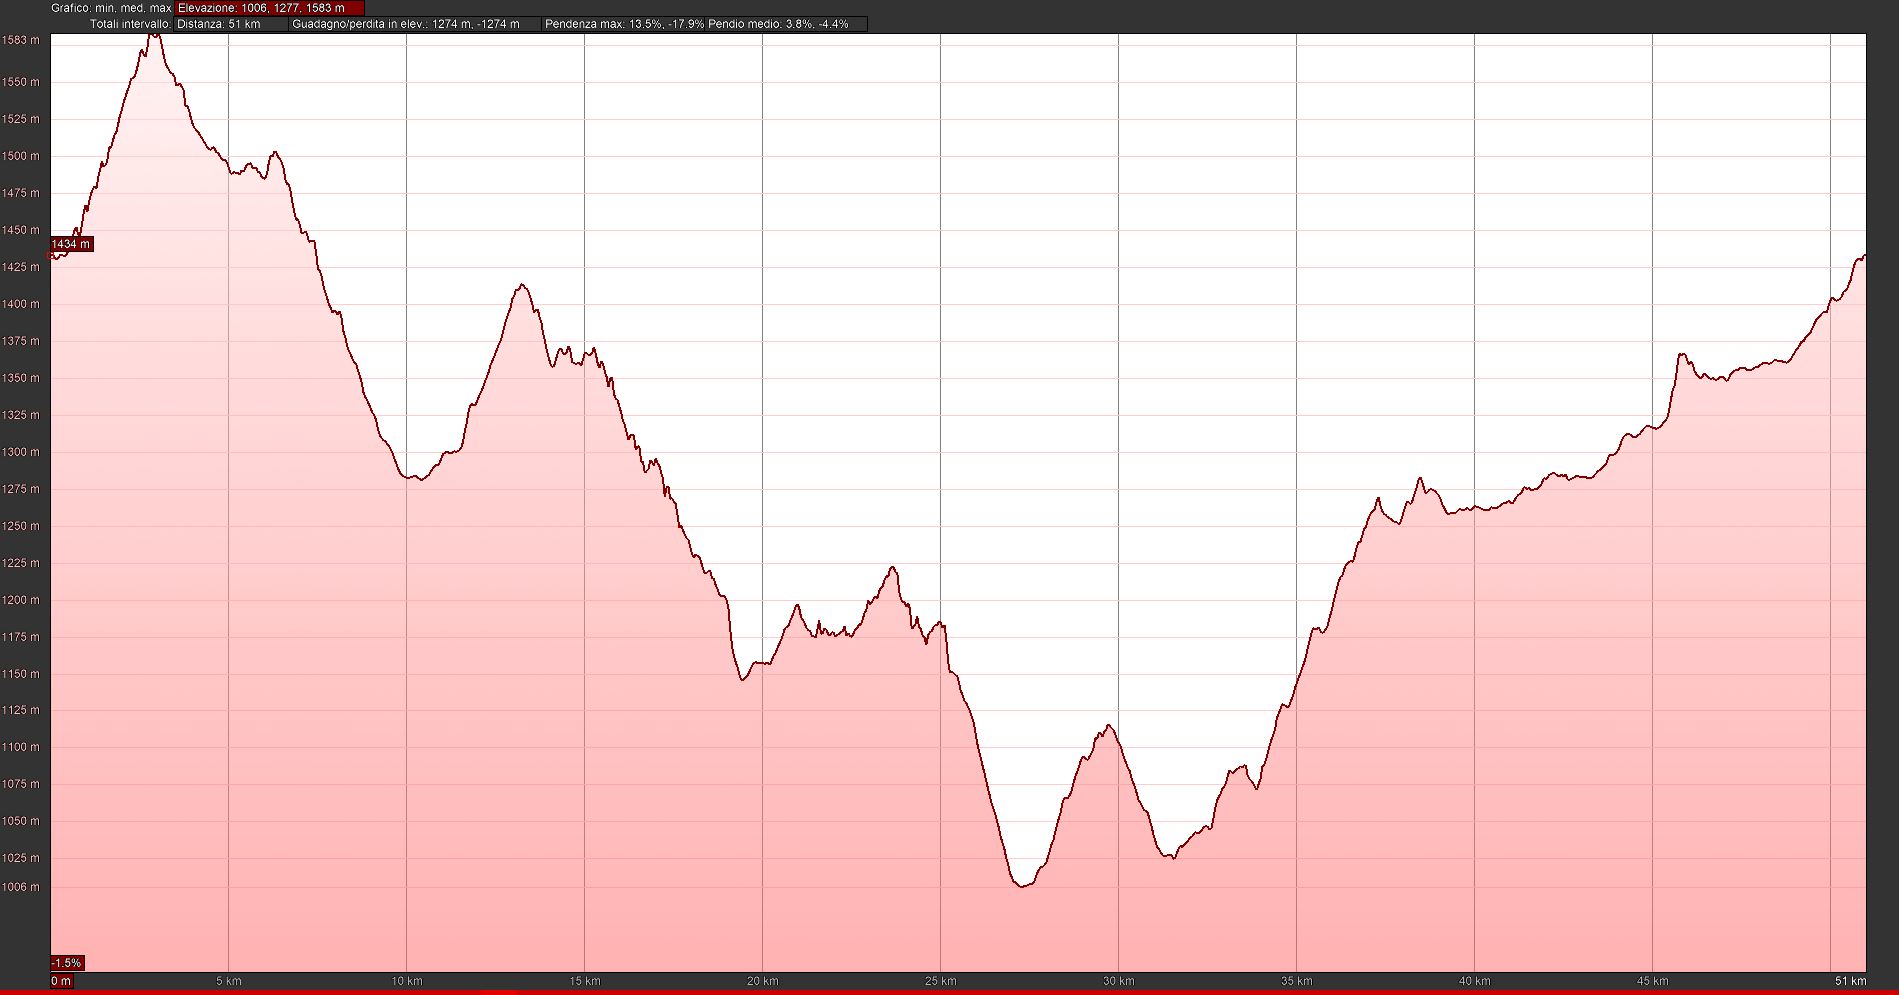Screen dimensions: 1899x995
Task: Click the Pendenza max statistic
Action: (623, 24)
